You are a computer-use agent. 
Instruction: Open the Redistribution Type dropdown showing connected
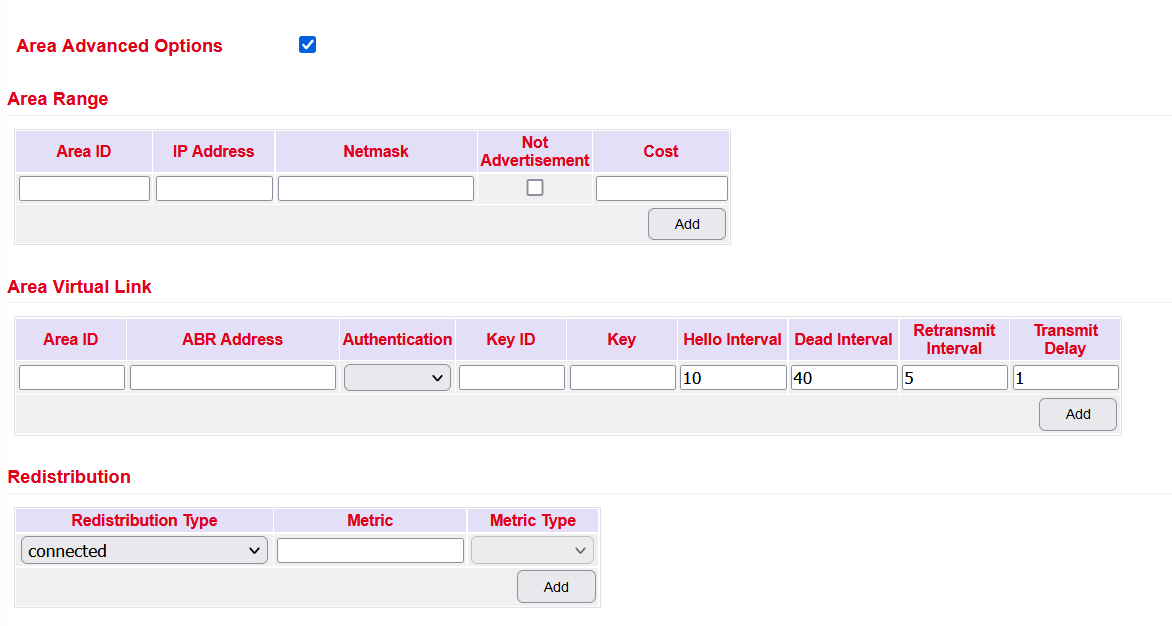[144, 551]
